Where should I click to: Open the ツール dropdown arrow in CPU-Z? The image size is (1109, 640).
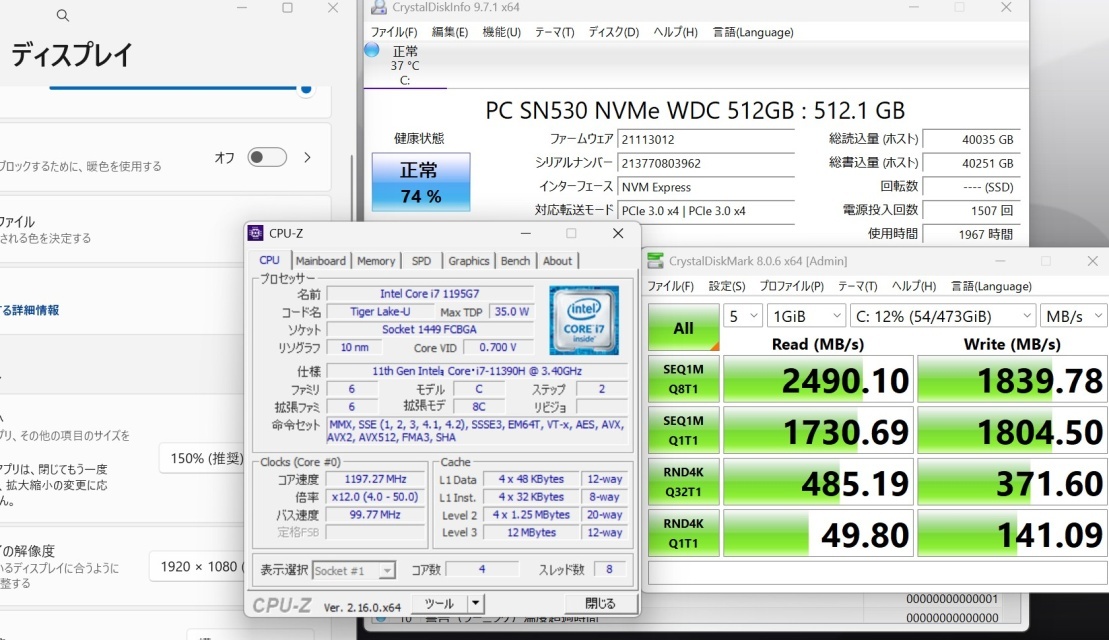tap(475, 603)
